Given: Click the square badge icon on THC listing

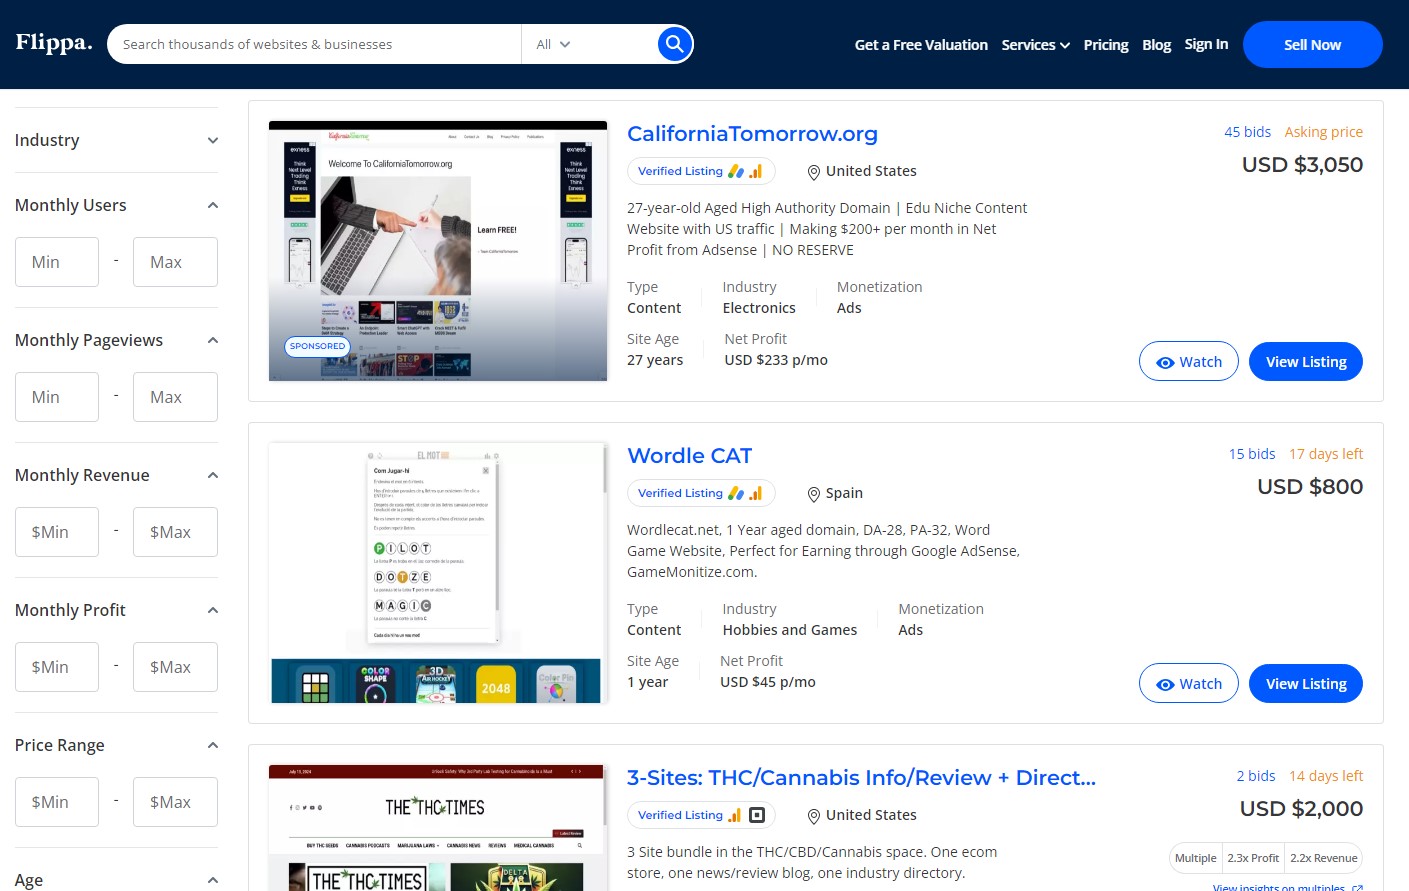Looking at the screenshot, I should tap(757, 815).
